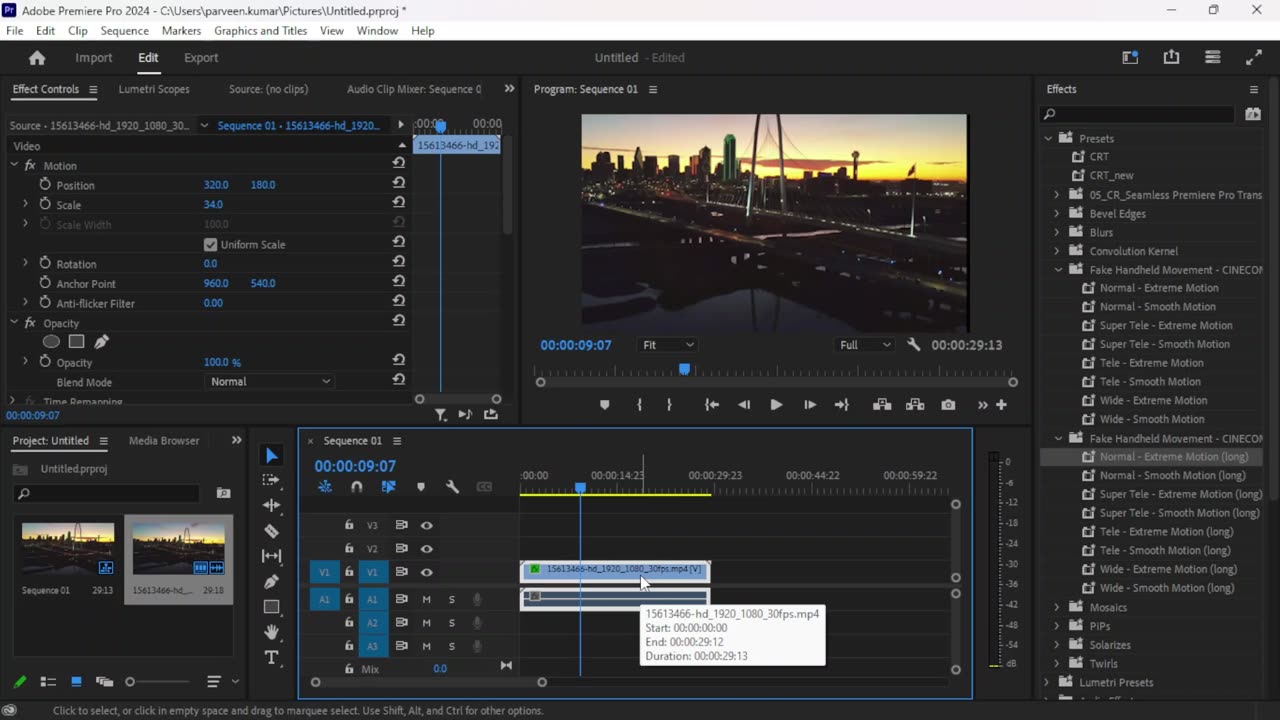
Task: Open Workspaces icon in header
Action: [x=1130, y=58]
